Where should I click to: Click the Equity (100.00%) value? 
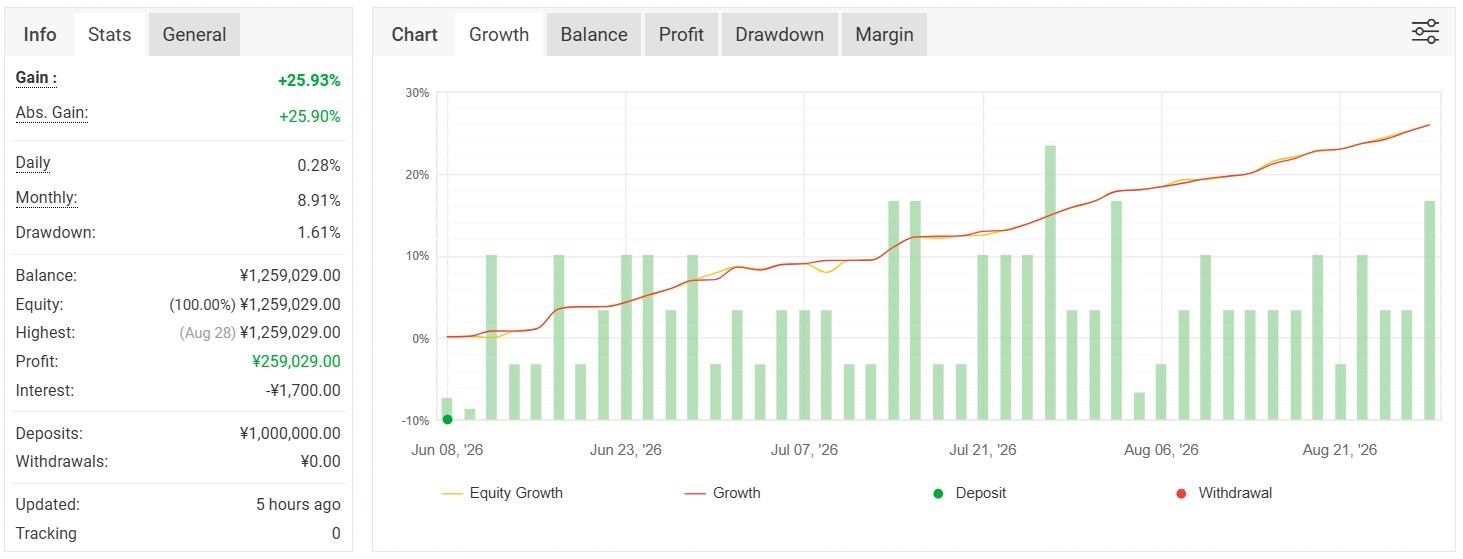coord(255,305)
